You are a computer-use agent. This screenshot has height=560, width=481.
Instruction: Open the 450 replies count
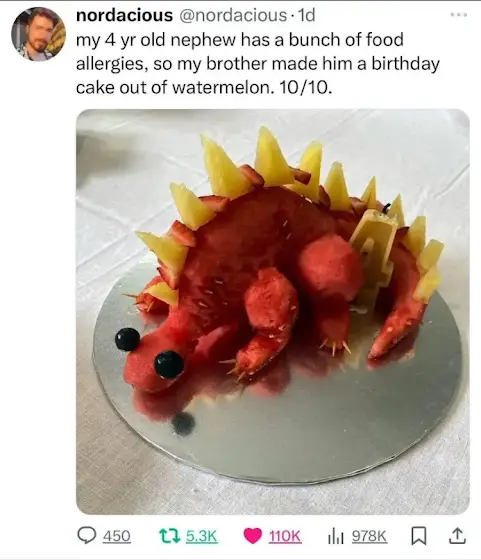(x=116, y=536)
